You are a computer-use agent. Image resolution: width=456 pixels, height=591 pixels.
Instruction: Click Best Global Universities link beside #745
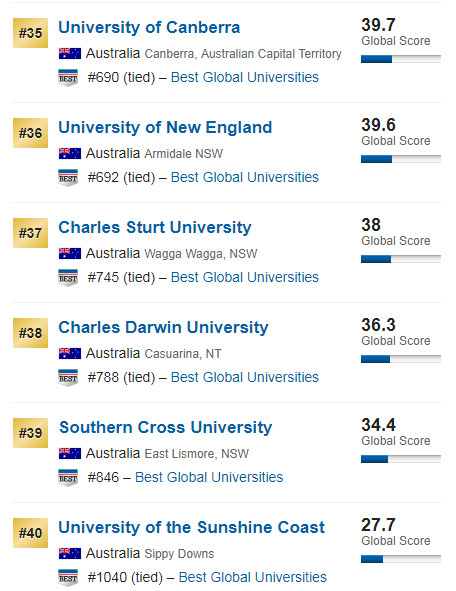pos(245,277)
